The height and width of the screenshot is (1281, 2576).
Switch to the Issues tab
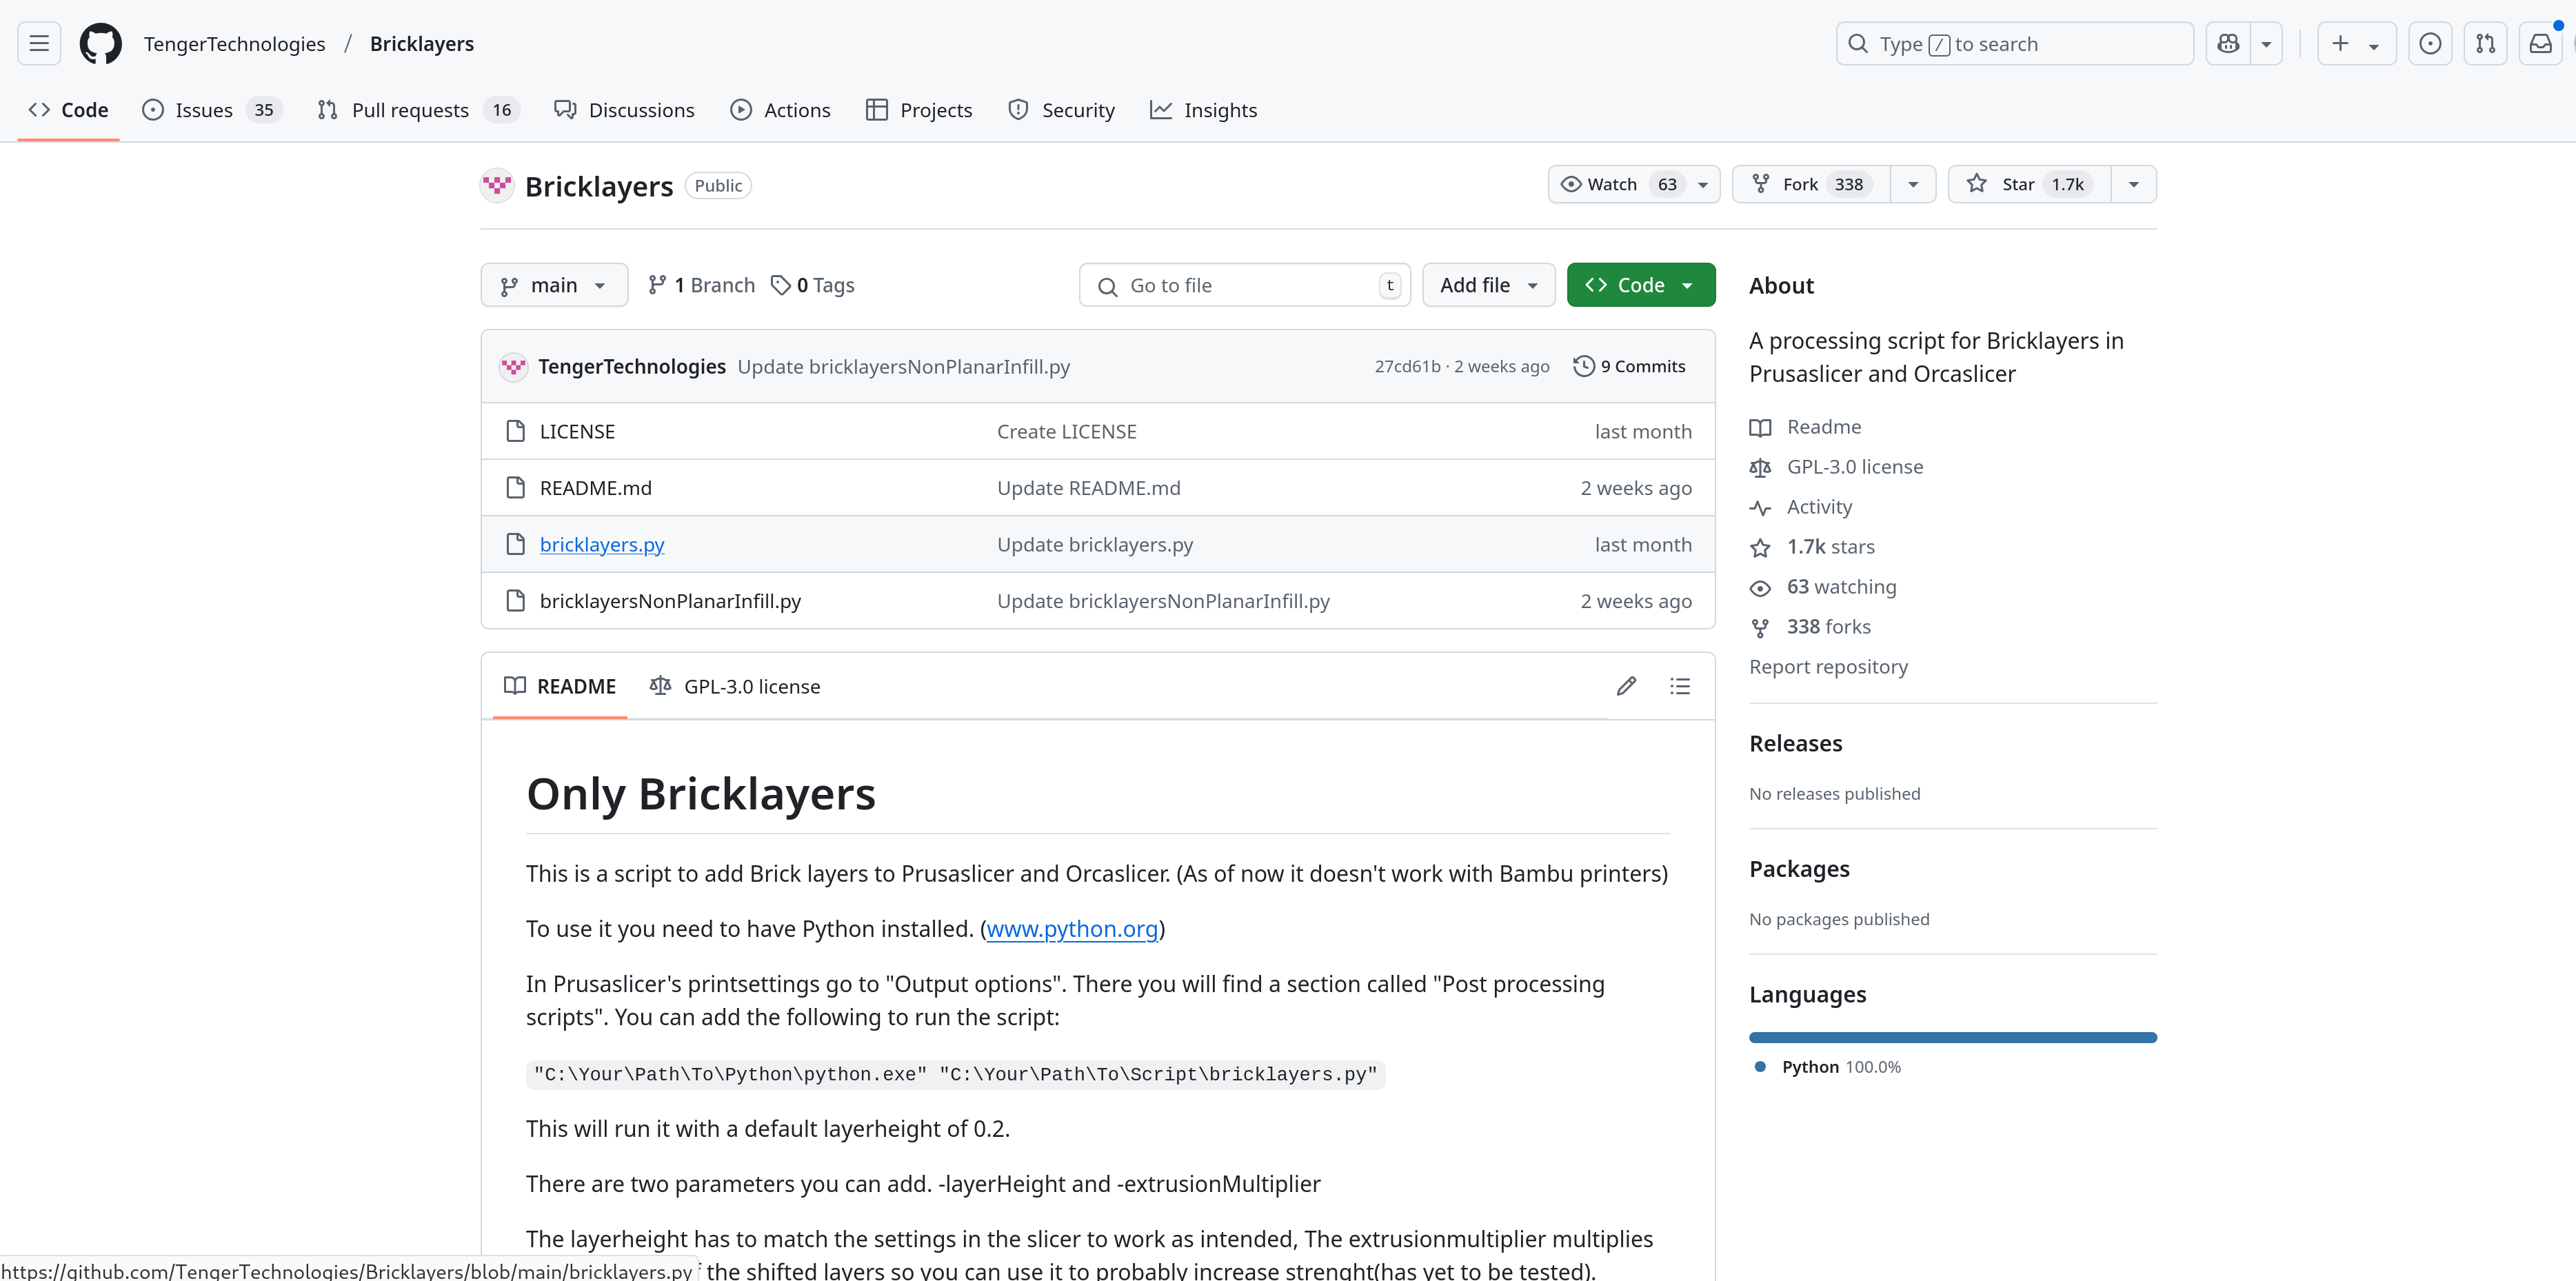point(212,110)
